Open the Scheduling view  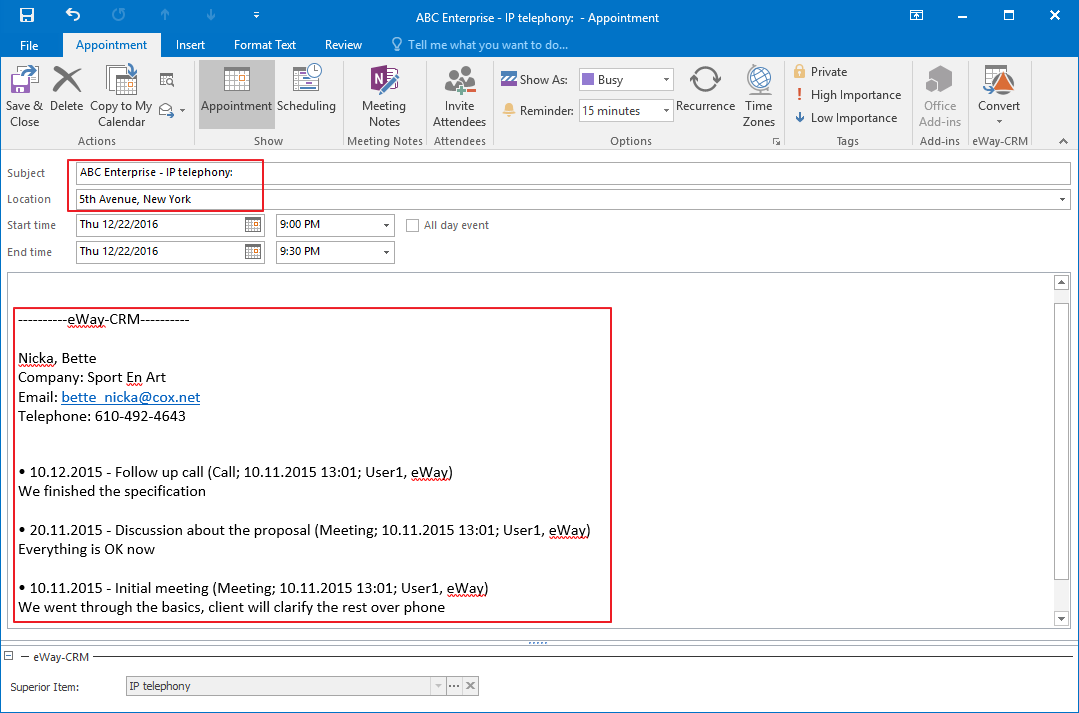306,95
